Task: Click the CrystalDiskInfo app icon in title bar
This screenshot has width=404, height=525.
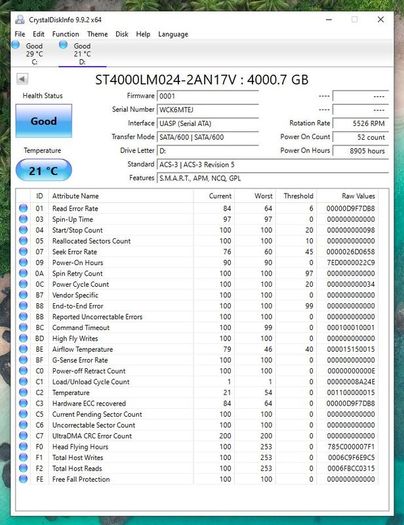Action: (x=20, y=20)
